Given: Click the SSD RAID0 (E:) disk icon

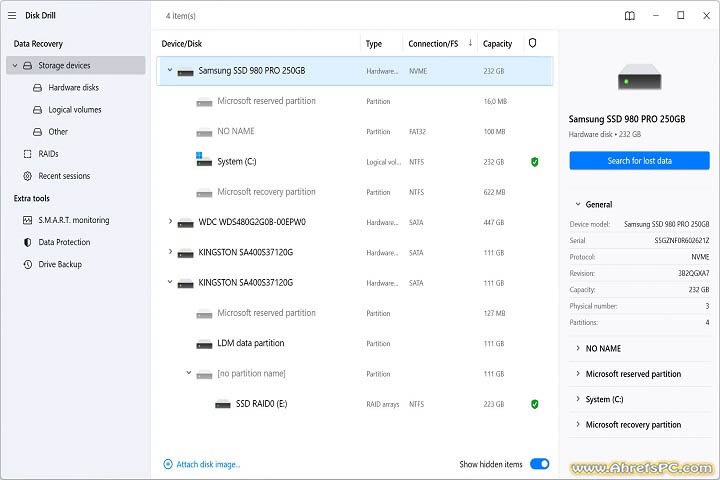Looking at the screenshot, I should (x=223, y=404).
